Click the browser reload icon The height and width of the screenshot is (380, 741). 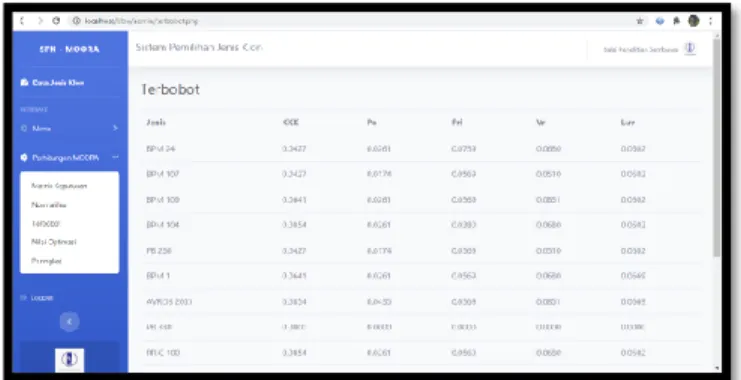[x=56, y=21]
